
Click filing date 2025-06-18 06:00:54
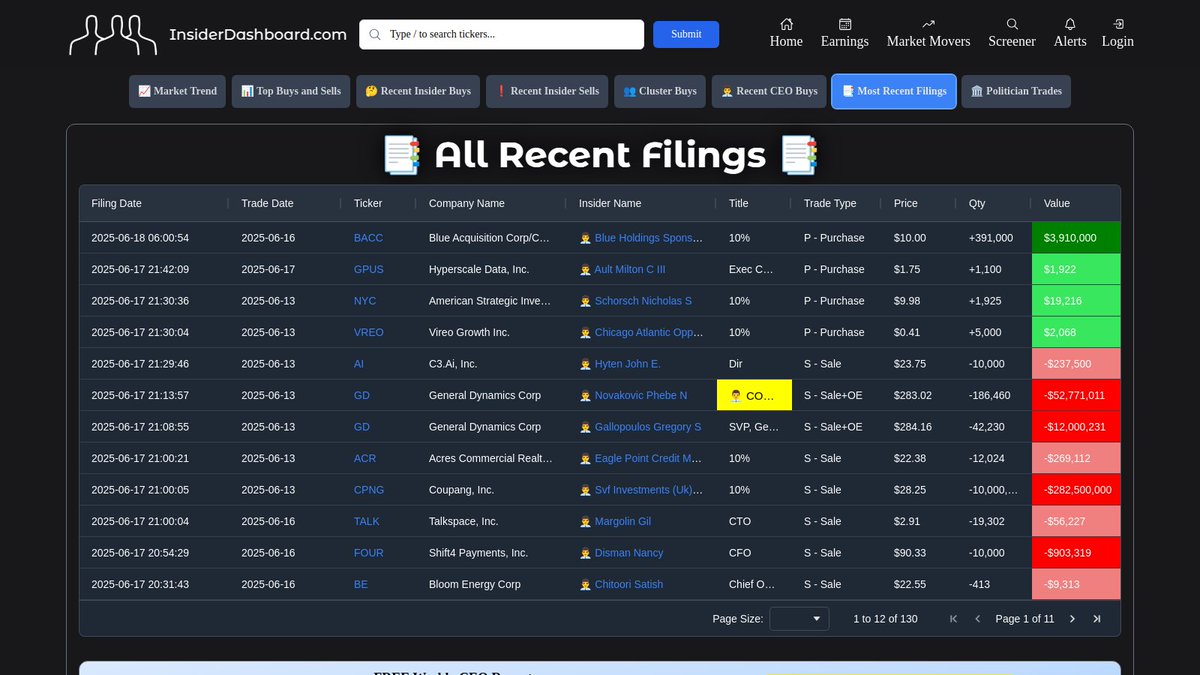(140, 238)
